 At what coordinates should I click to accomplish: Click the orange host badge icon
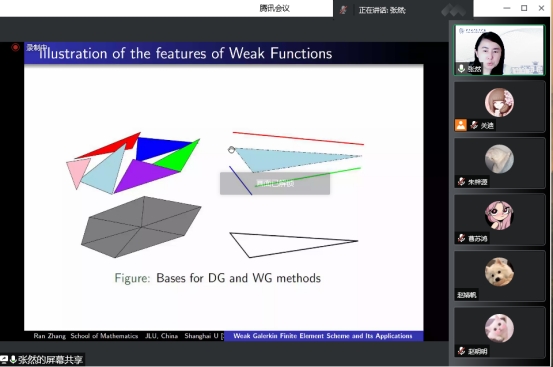(461, 125)
